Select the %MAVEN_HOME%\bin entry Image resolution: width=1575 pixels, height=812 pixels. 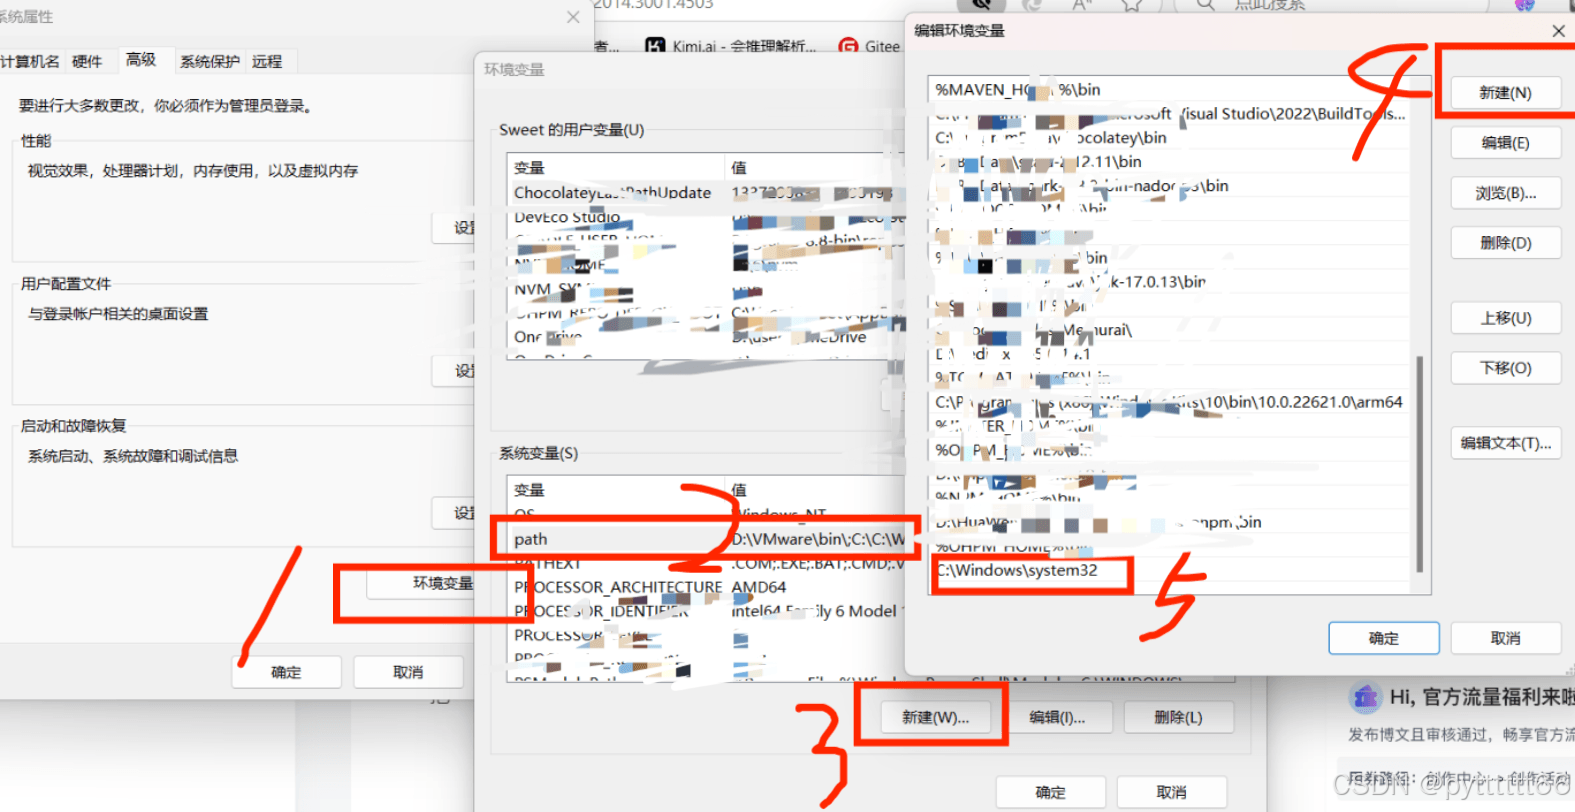[x=1170, y=90]
